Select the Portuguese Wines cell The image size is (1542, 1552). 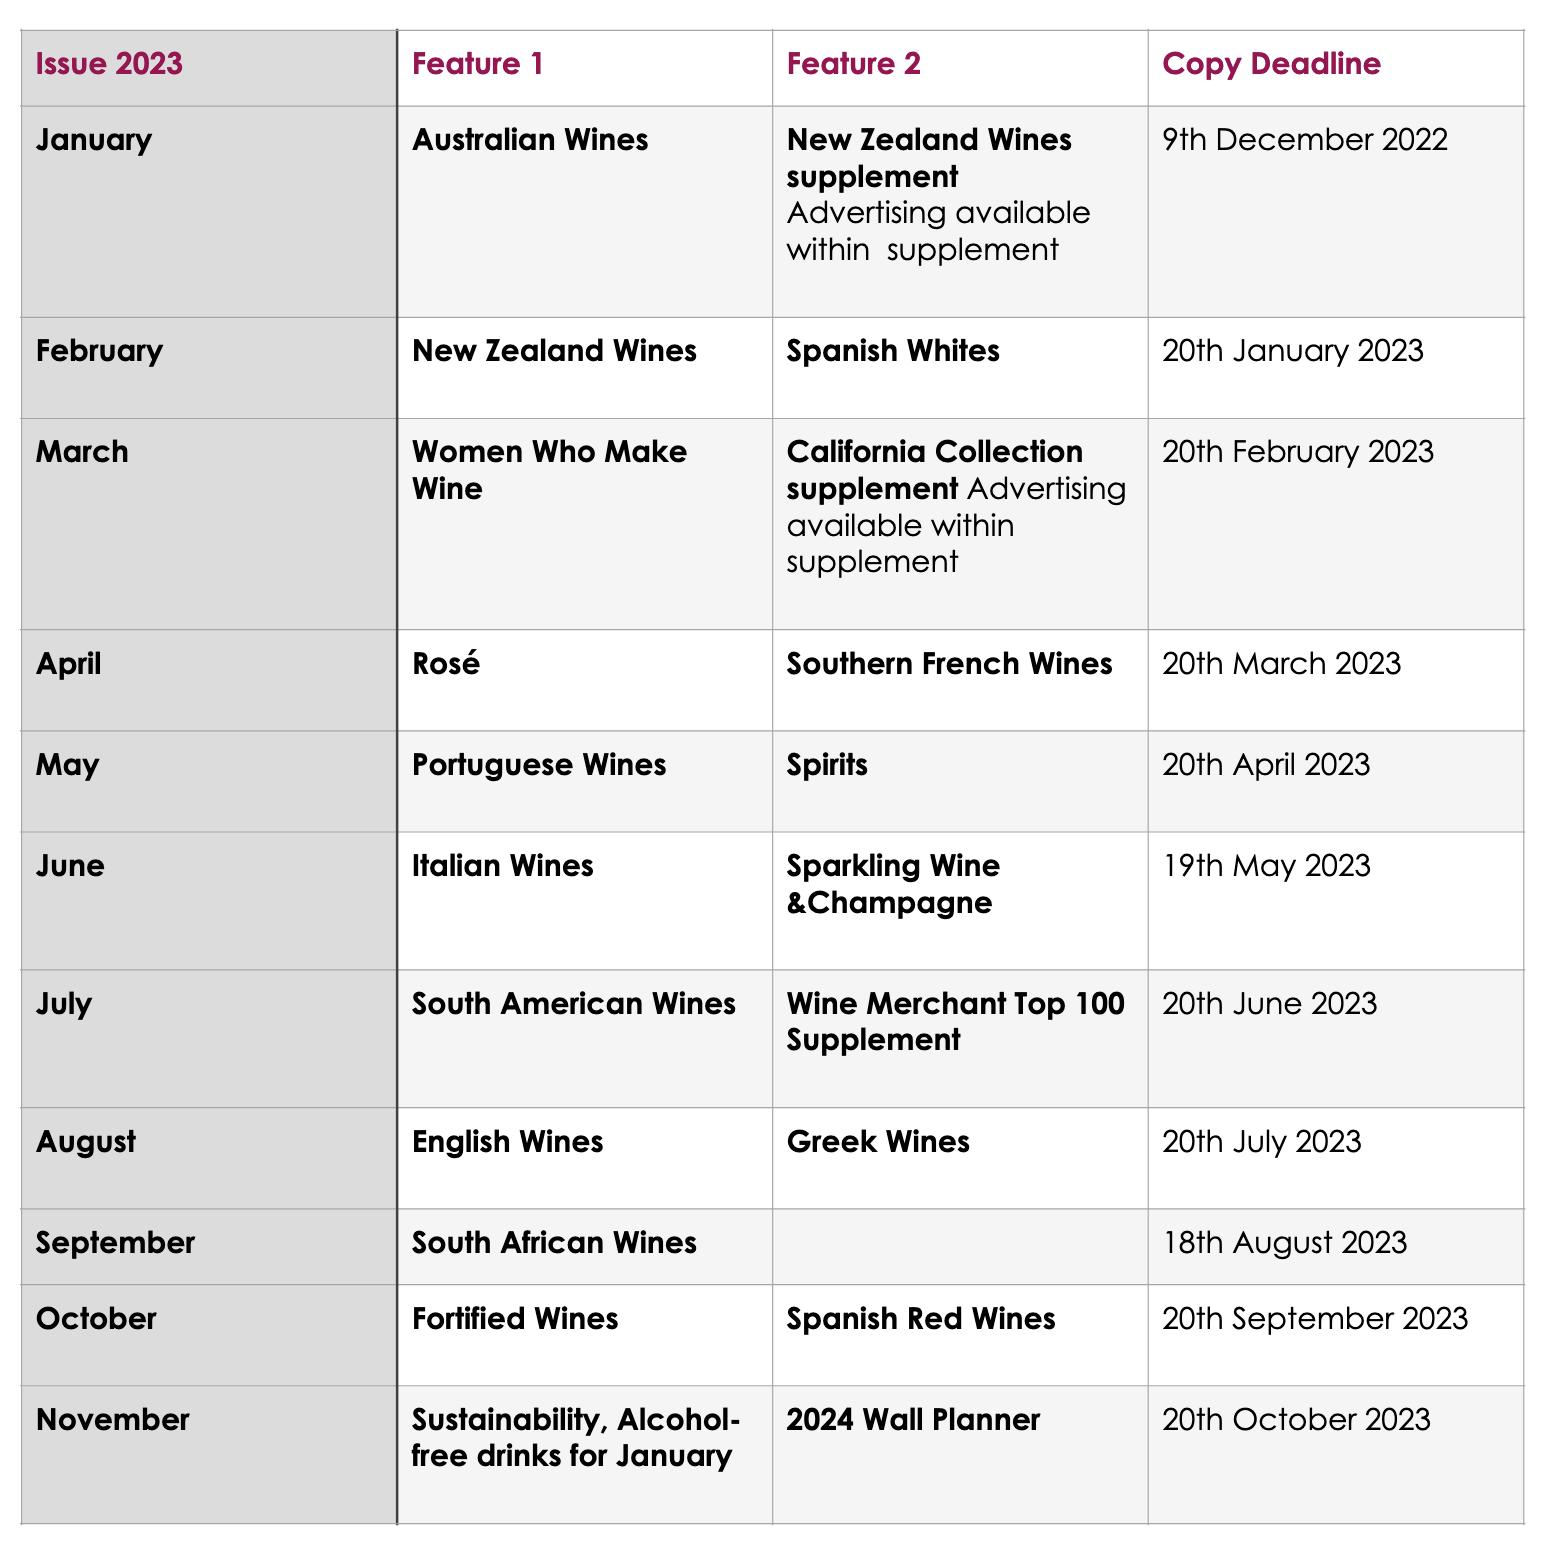pos(538,765)
